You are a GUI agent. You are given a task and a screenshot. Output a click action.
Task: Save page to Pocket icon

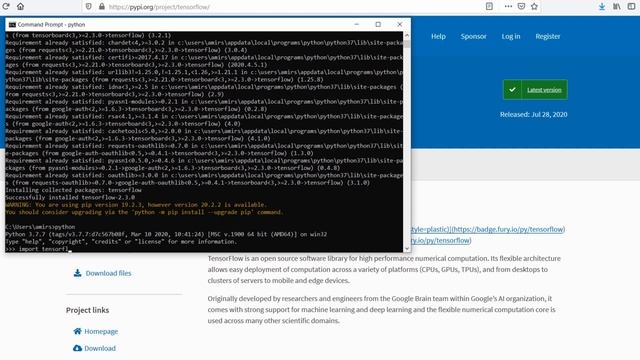click(x=521, y=7)
